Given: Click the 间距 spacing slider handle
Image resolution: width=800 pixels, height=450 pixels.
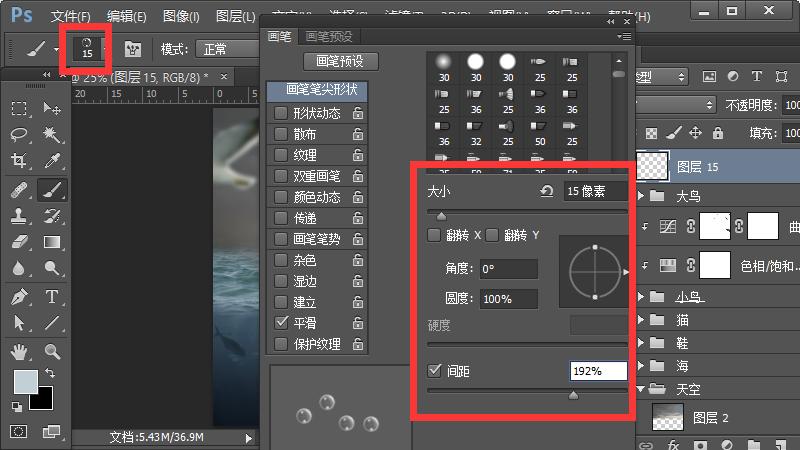Looking at the screenshot, I should click(573, 395).
